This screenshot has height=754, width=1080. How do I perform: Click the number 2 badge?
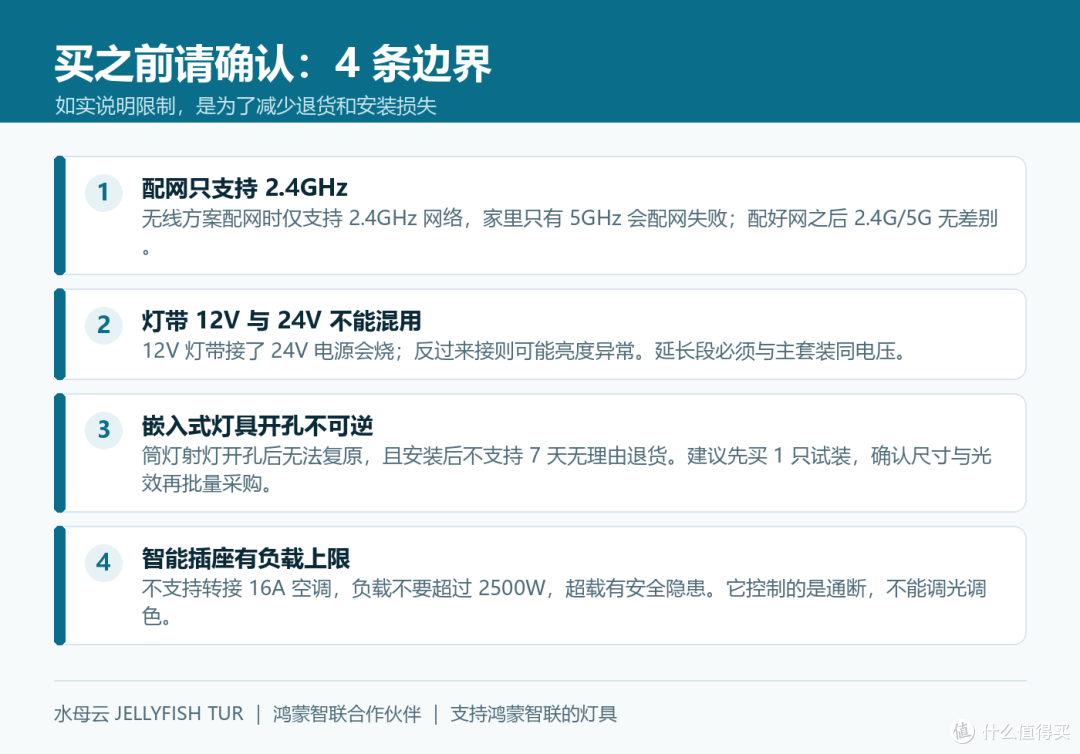point(103,325)
